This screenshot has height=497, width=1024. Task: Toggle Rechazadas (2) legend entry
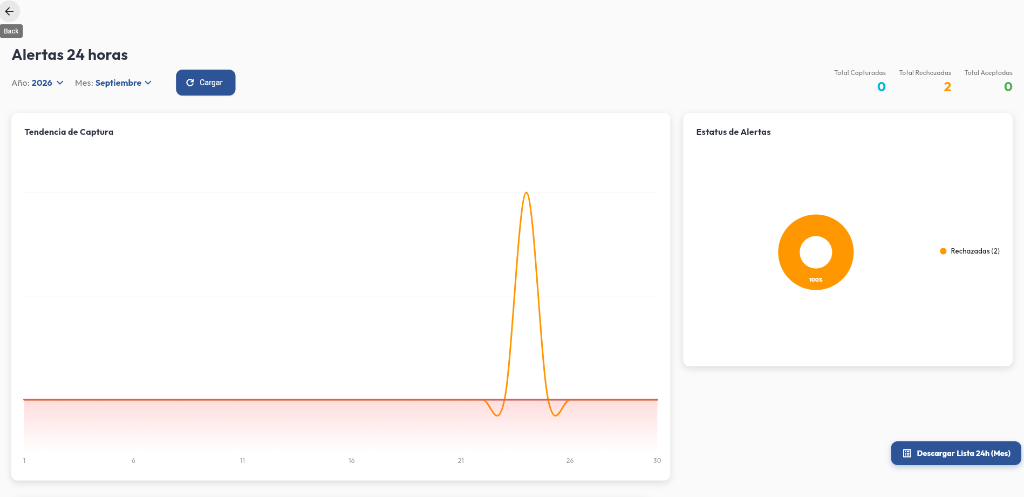(970, 251)
